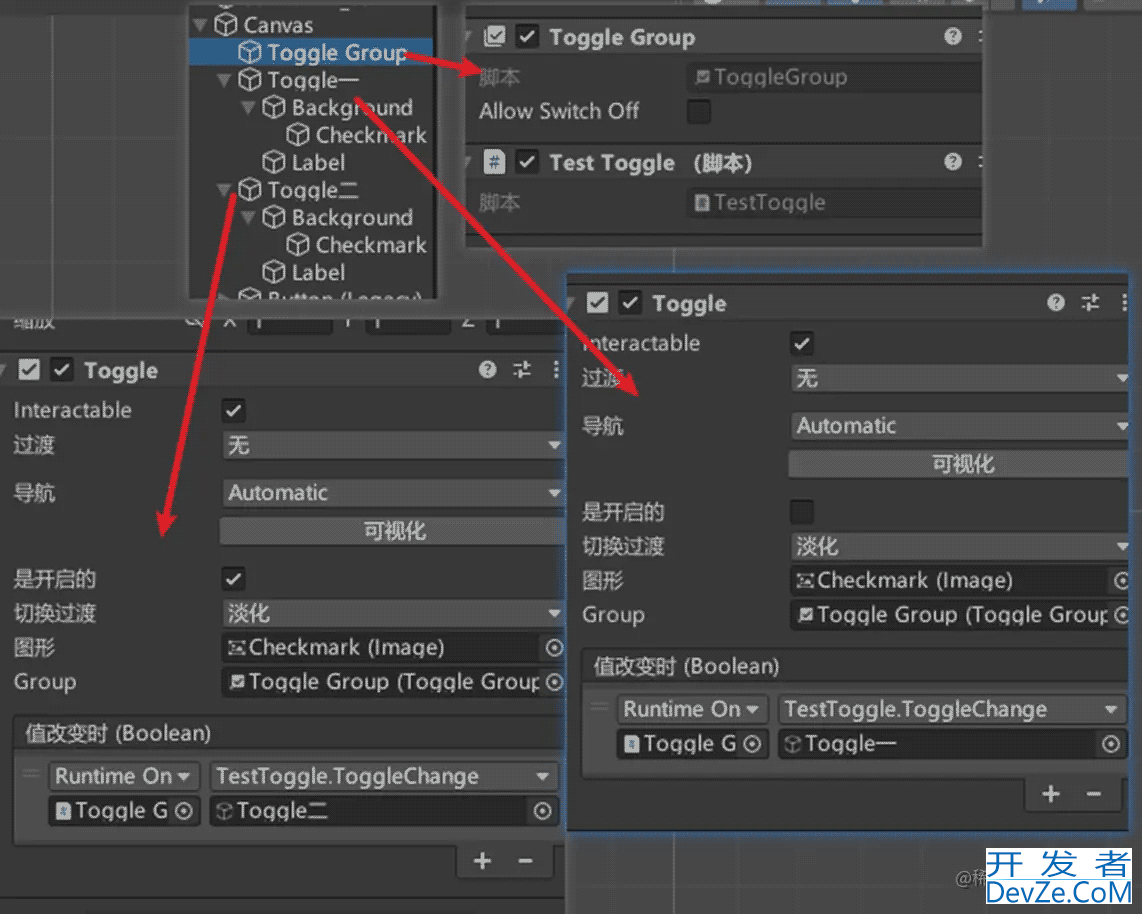
Task: Select the Canvas object cube icon
Action: pyautogui.click(x=226, y=25)
